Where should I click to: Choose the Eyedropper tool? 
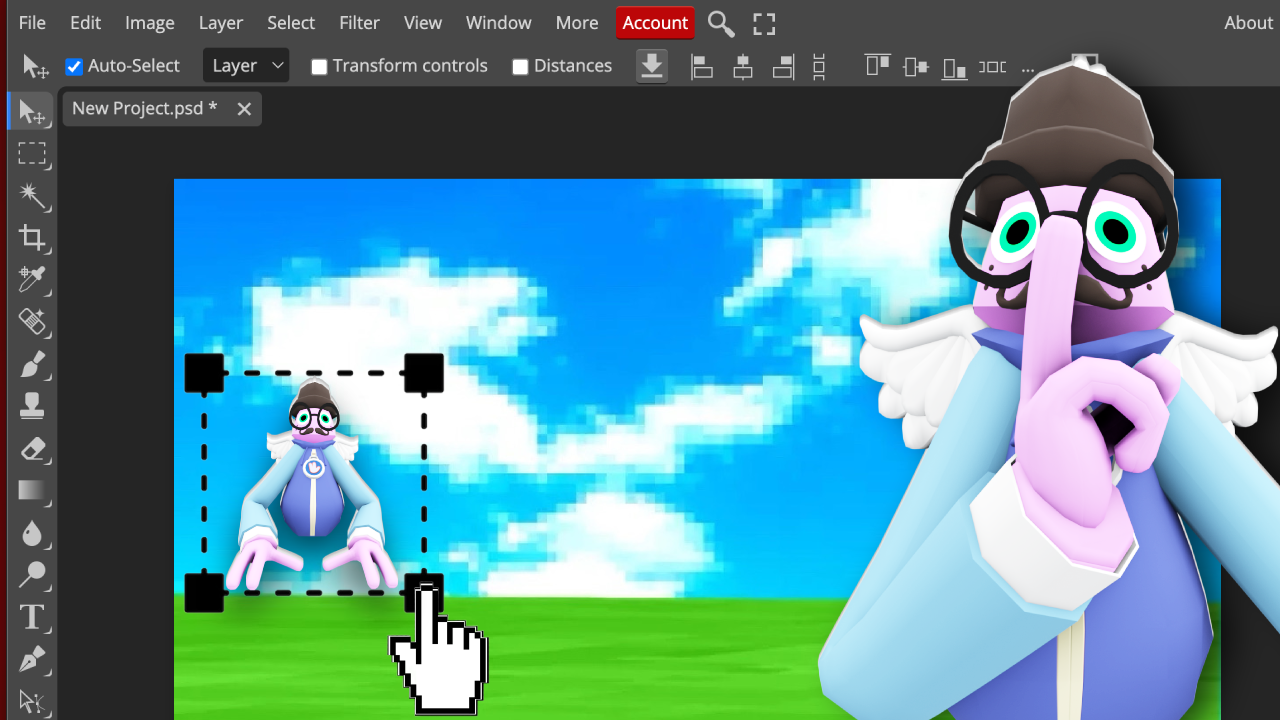[32, 279]
